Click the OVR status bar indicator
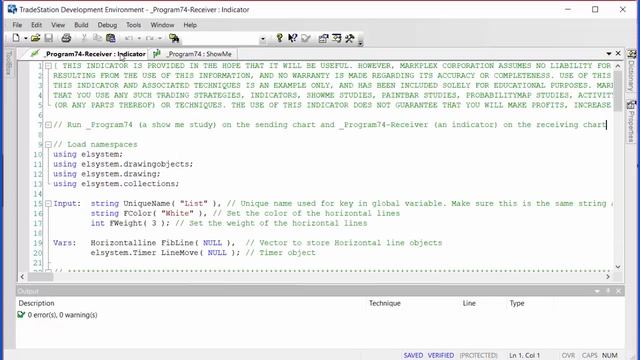The height and width of the screenshot is (360, 640). tap(568, 356)
